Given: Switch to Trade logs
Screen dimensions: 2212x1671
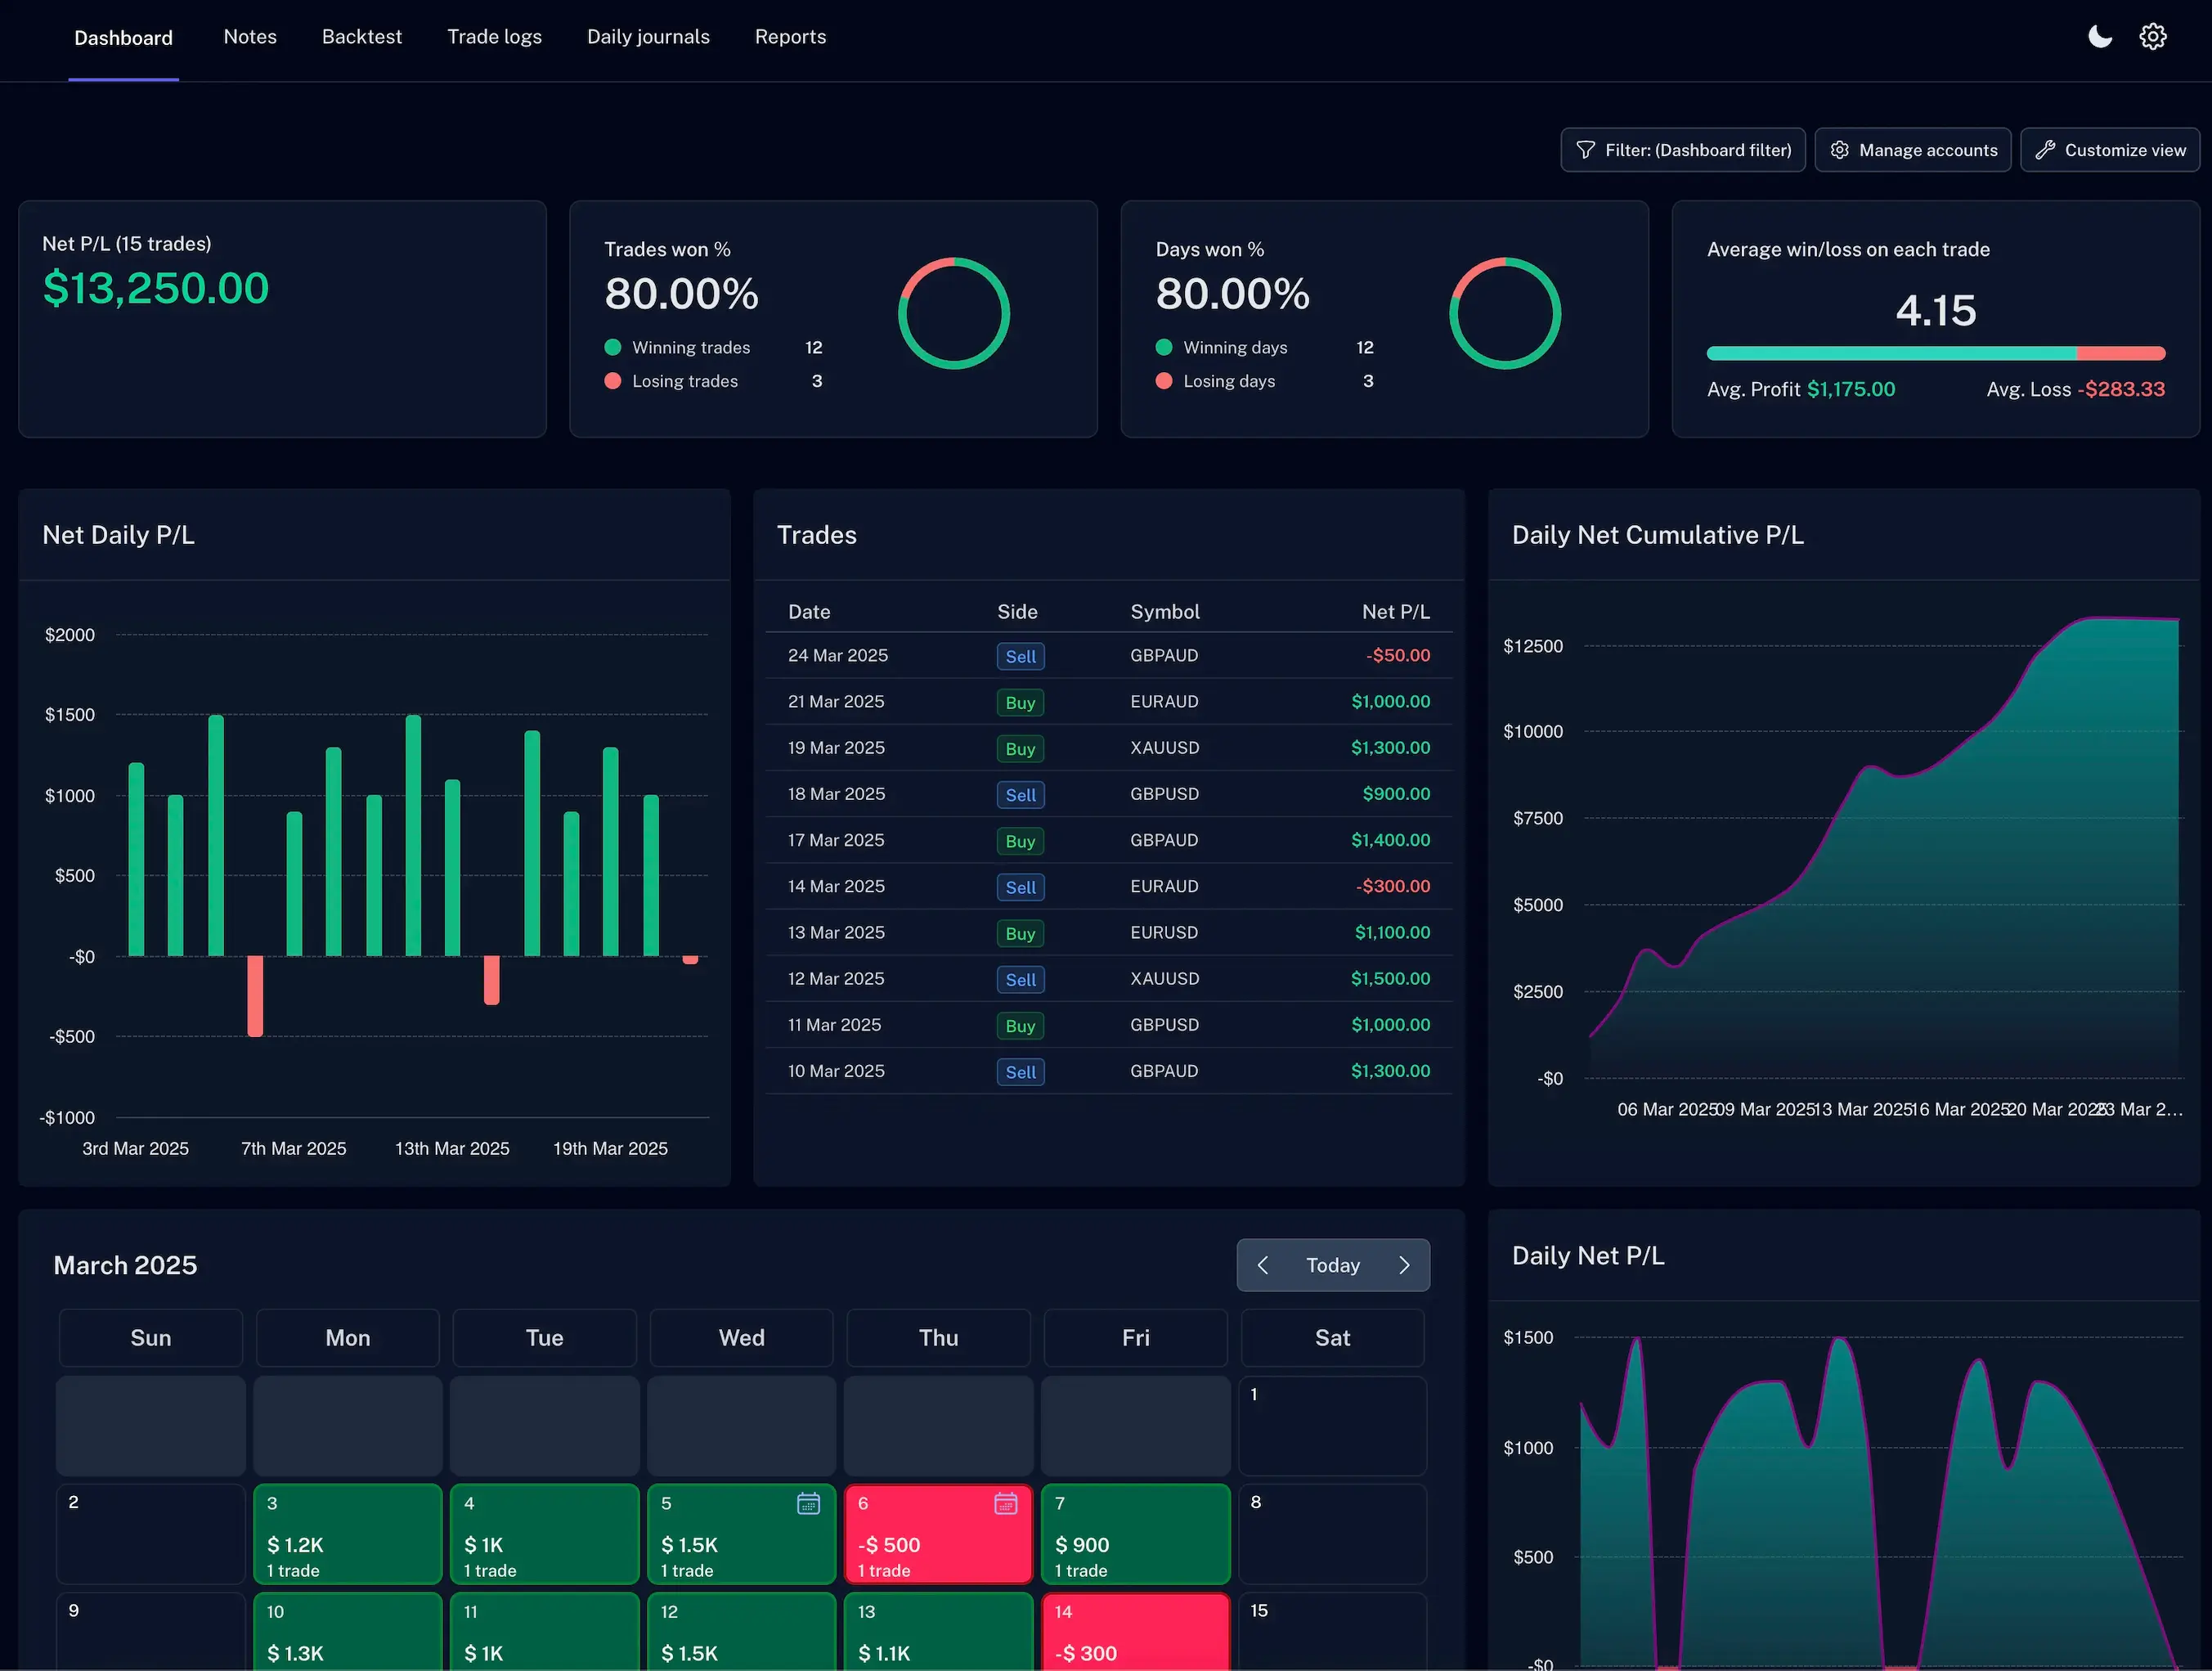Looking at the screenshot, I should tap(494, 37).
